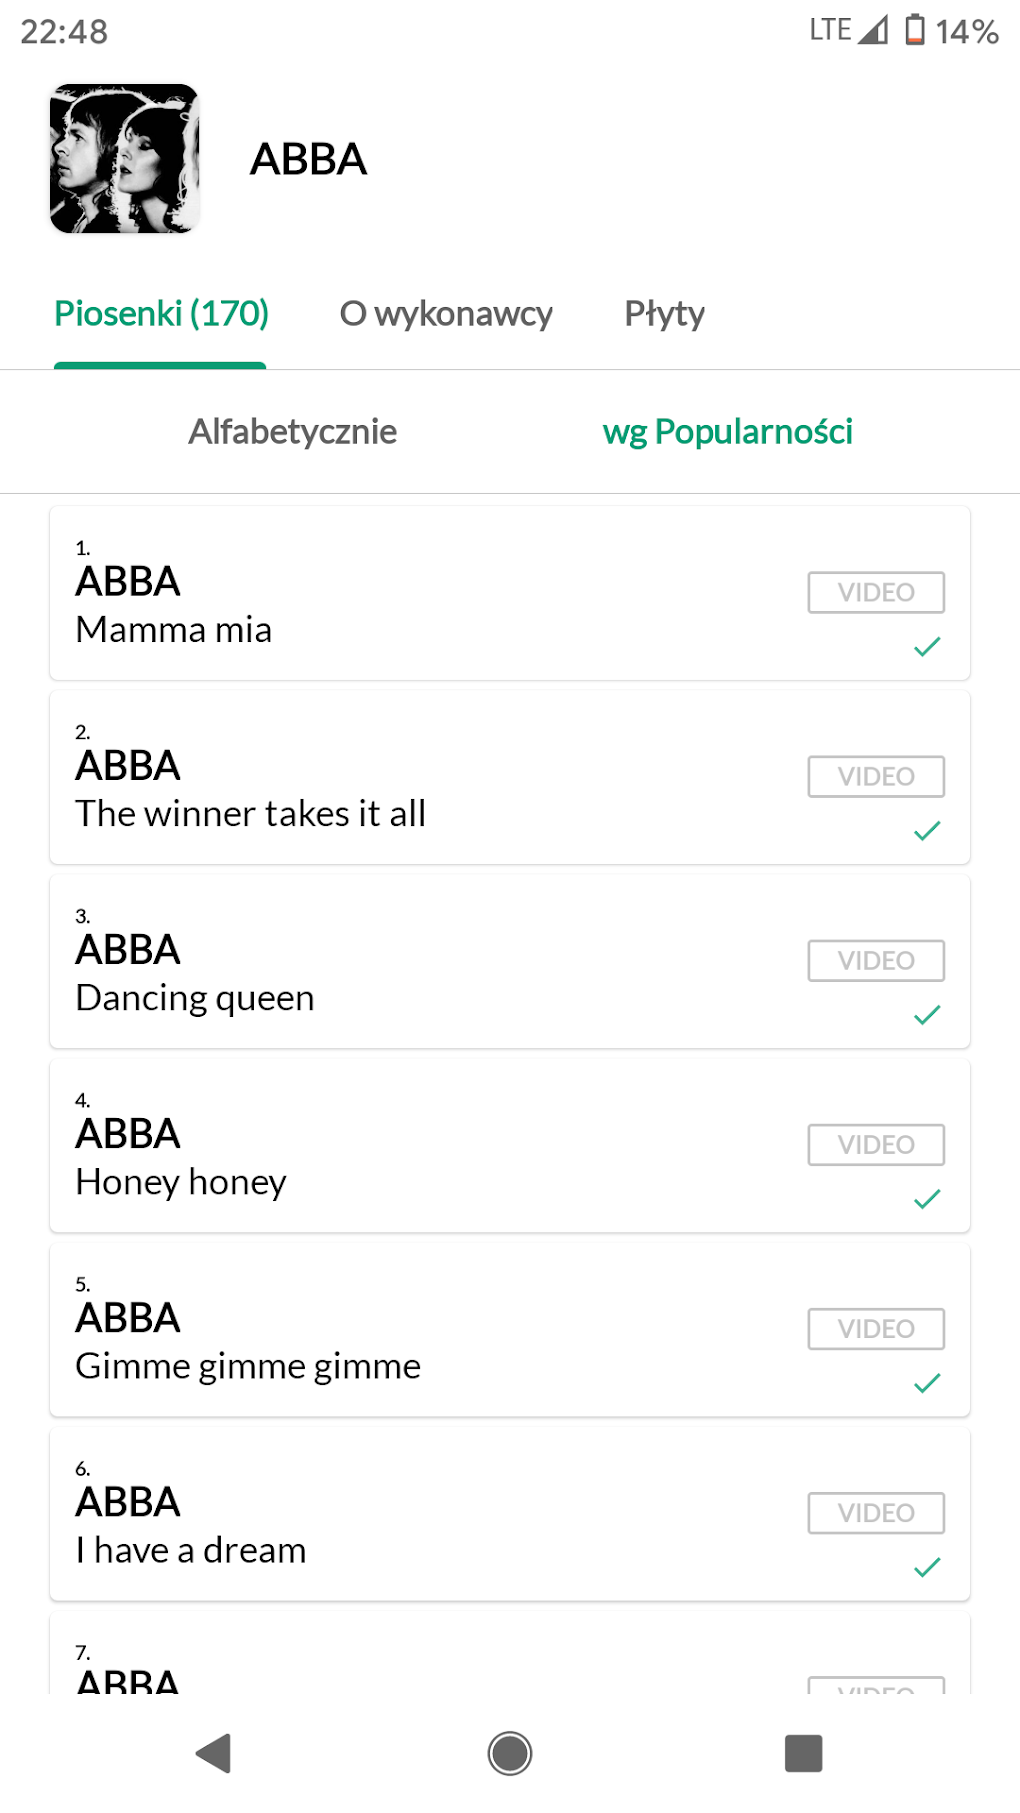The width and height of the screenshot is (1020, 1813).
Task: Go to the Płyty tab
Action: tap(664, 314)
